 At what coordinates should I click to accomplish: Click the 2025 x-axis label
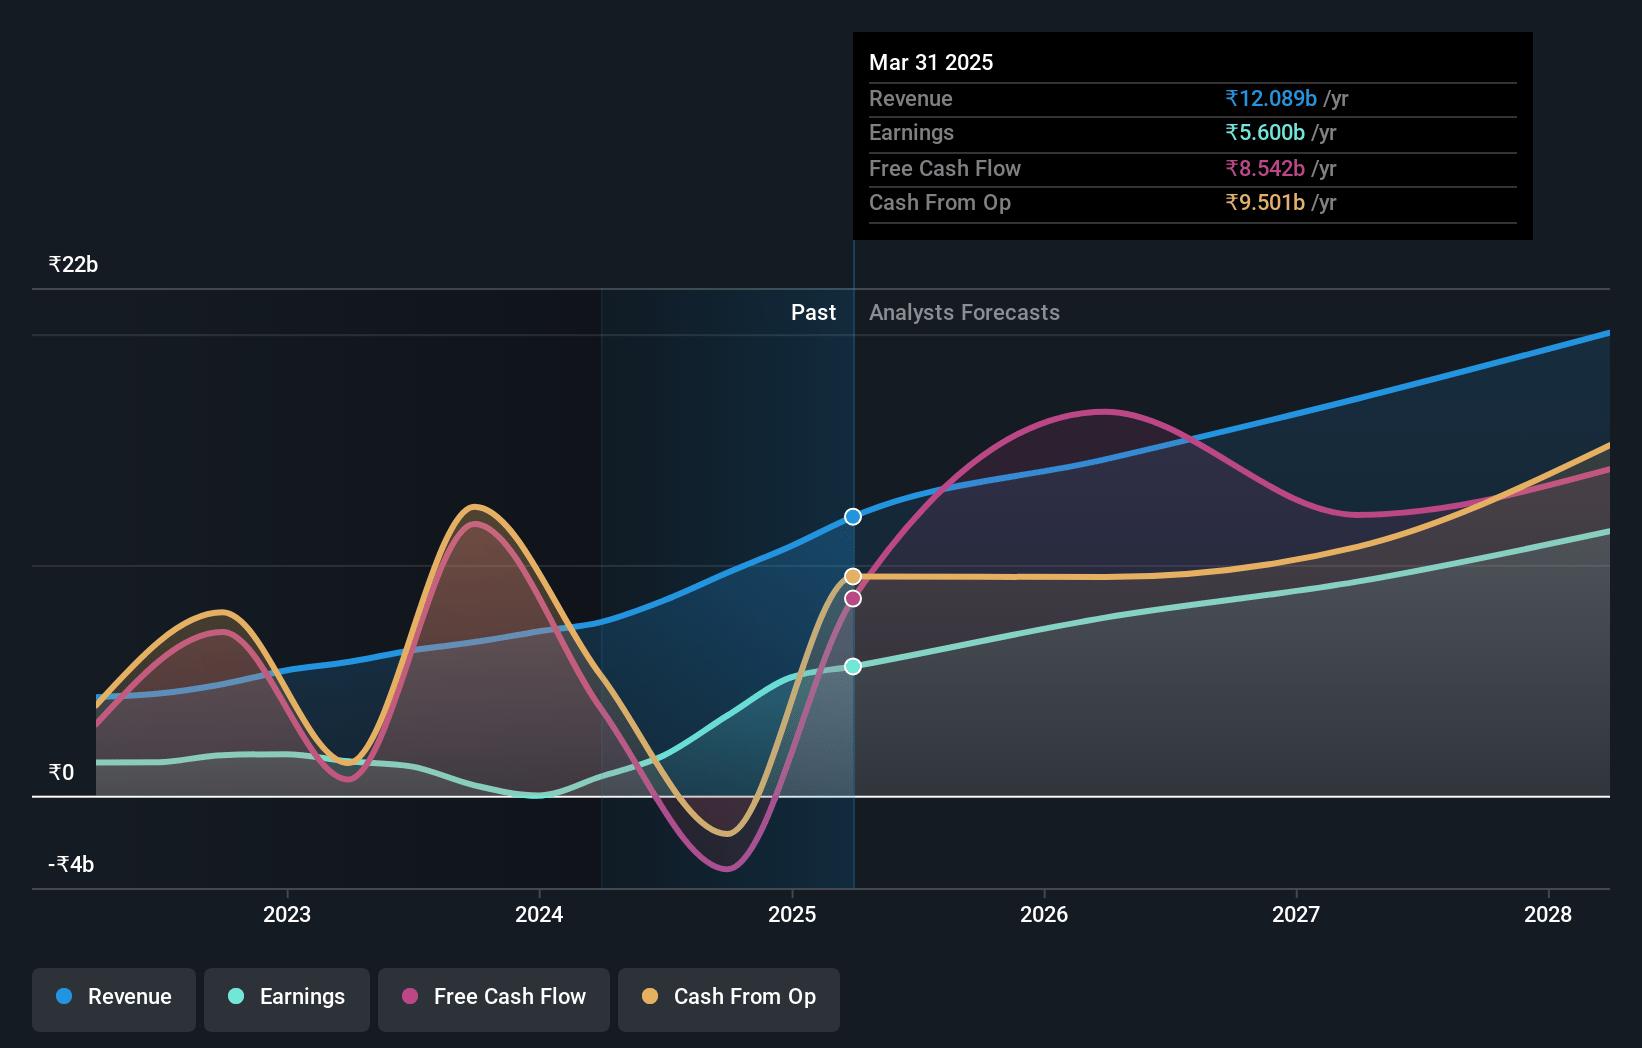coord(792,914)
